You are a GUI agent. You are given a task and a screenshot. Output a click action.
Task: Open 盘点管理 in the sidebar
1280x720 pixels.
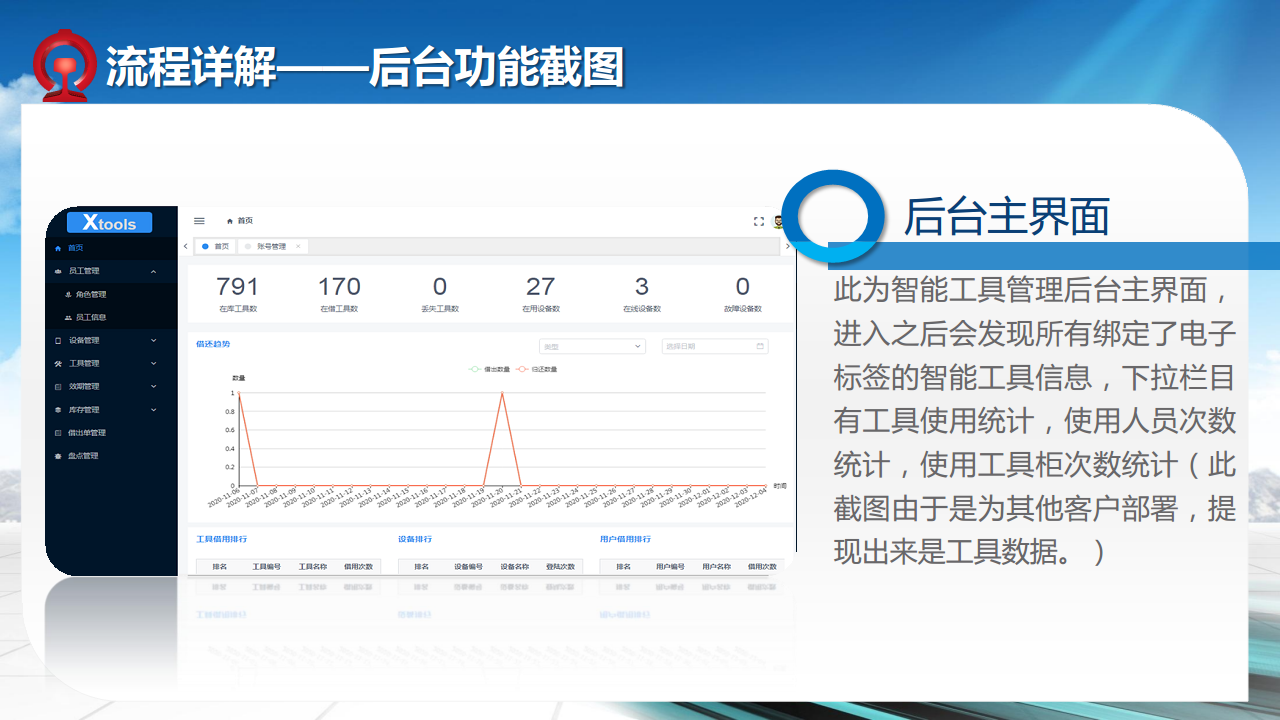(x=111, y=456)
